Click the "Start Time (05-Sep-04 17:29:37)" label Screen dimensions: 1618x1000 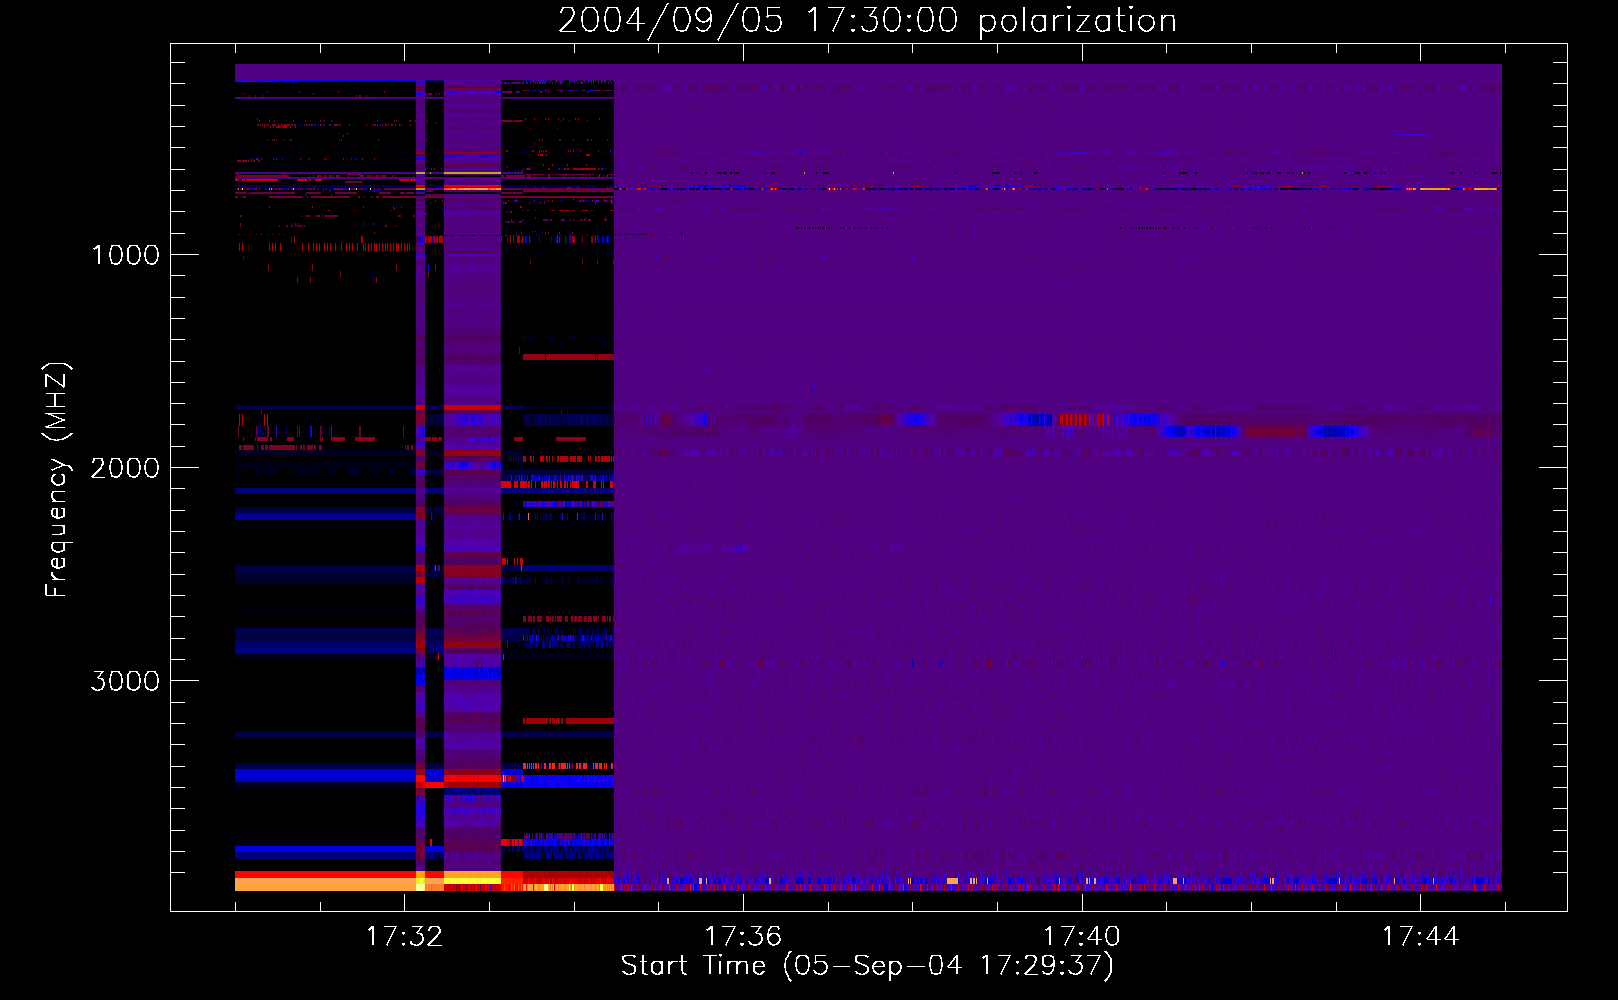(867, 966)
